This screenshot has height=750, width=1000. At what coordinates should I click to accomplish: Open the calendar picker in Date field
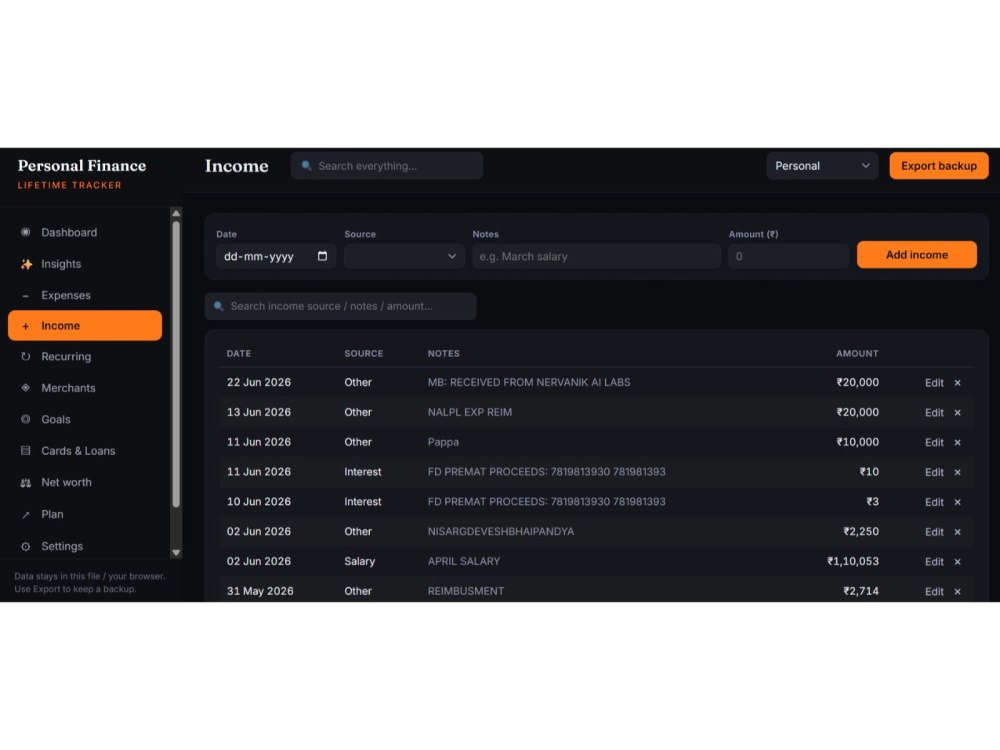click(x=322, y=256)
